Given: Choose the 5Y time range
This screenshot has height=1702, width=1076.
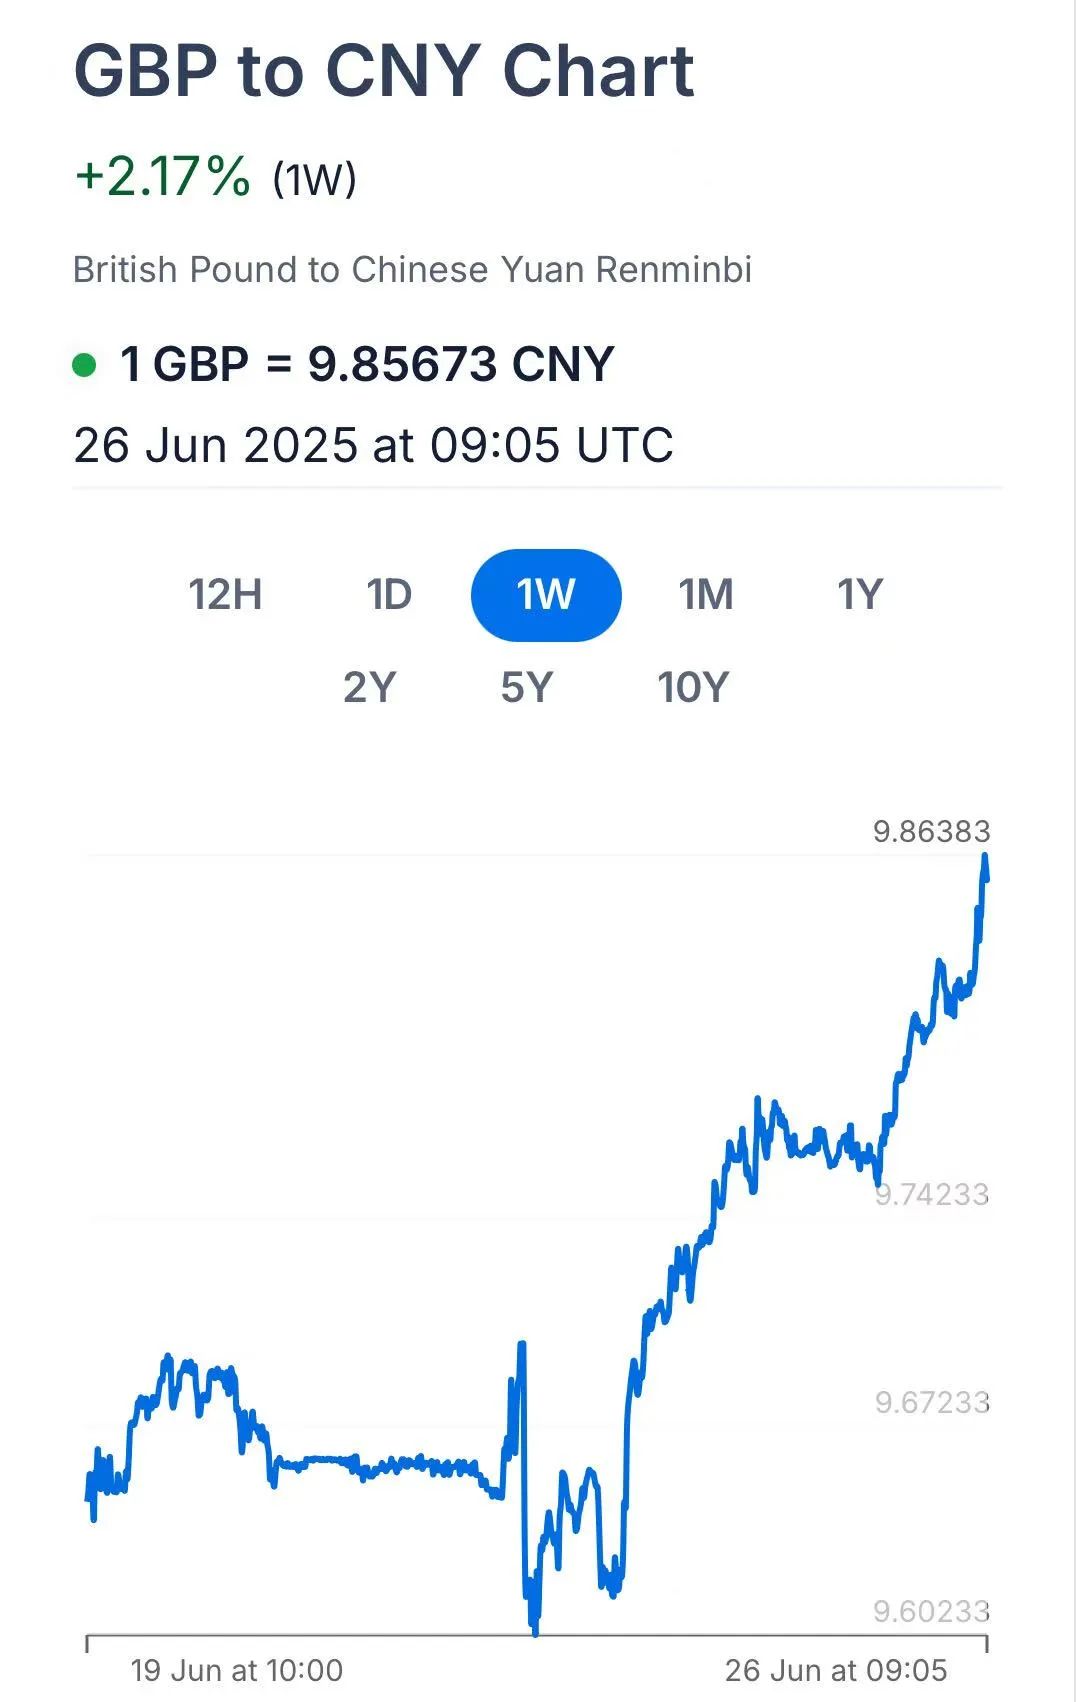Looking at the screenshot, I should point(527,688).
